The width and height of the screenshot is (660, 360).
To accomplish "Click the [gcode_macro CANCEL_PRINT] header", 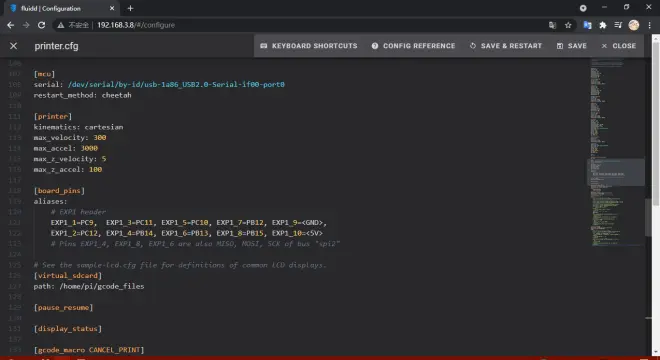I will [x=89, y=350].
